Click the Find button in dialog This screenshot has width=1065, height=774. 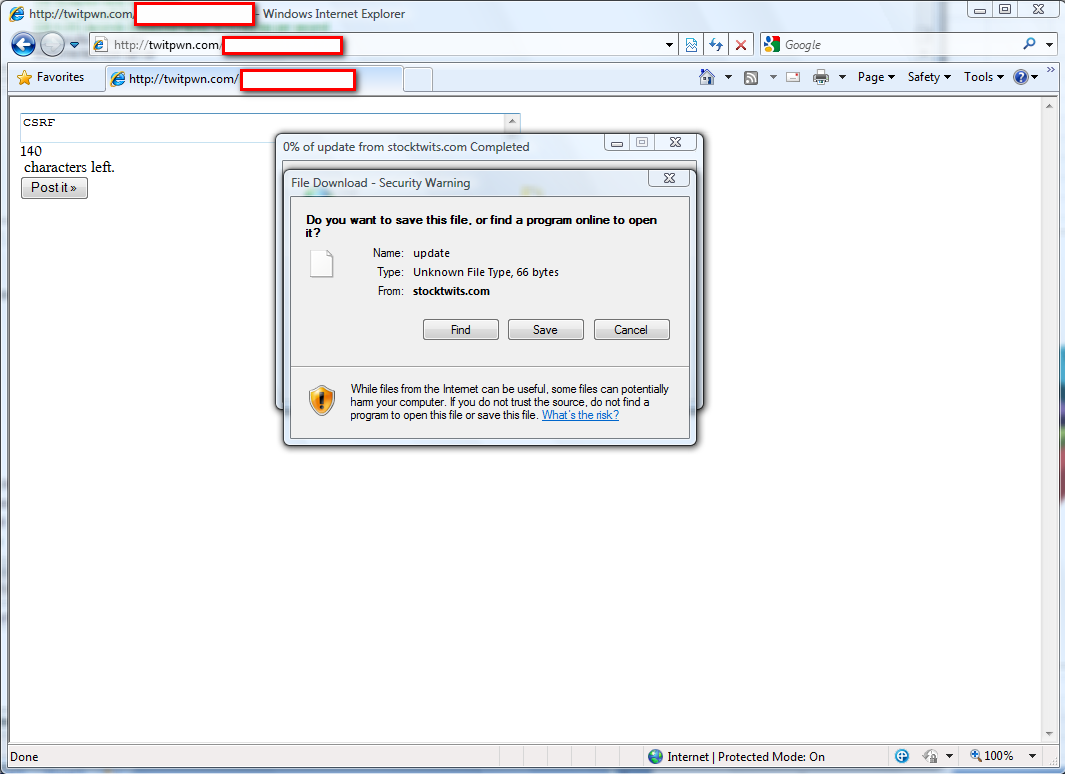[461, 329]
